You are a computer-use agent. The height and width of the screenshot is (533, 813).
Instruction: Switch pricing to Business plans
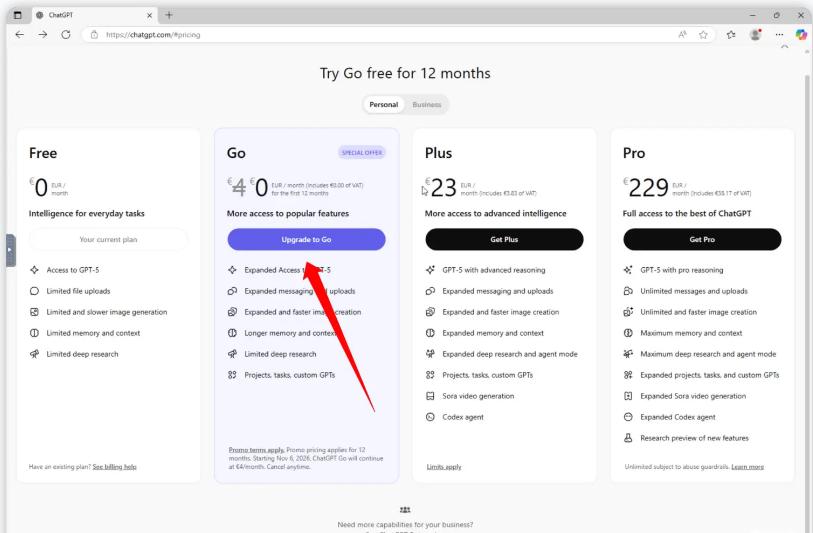(x=427, y=104)
